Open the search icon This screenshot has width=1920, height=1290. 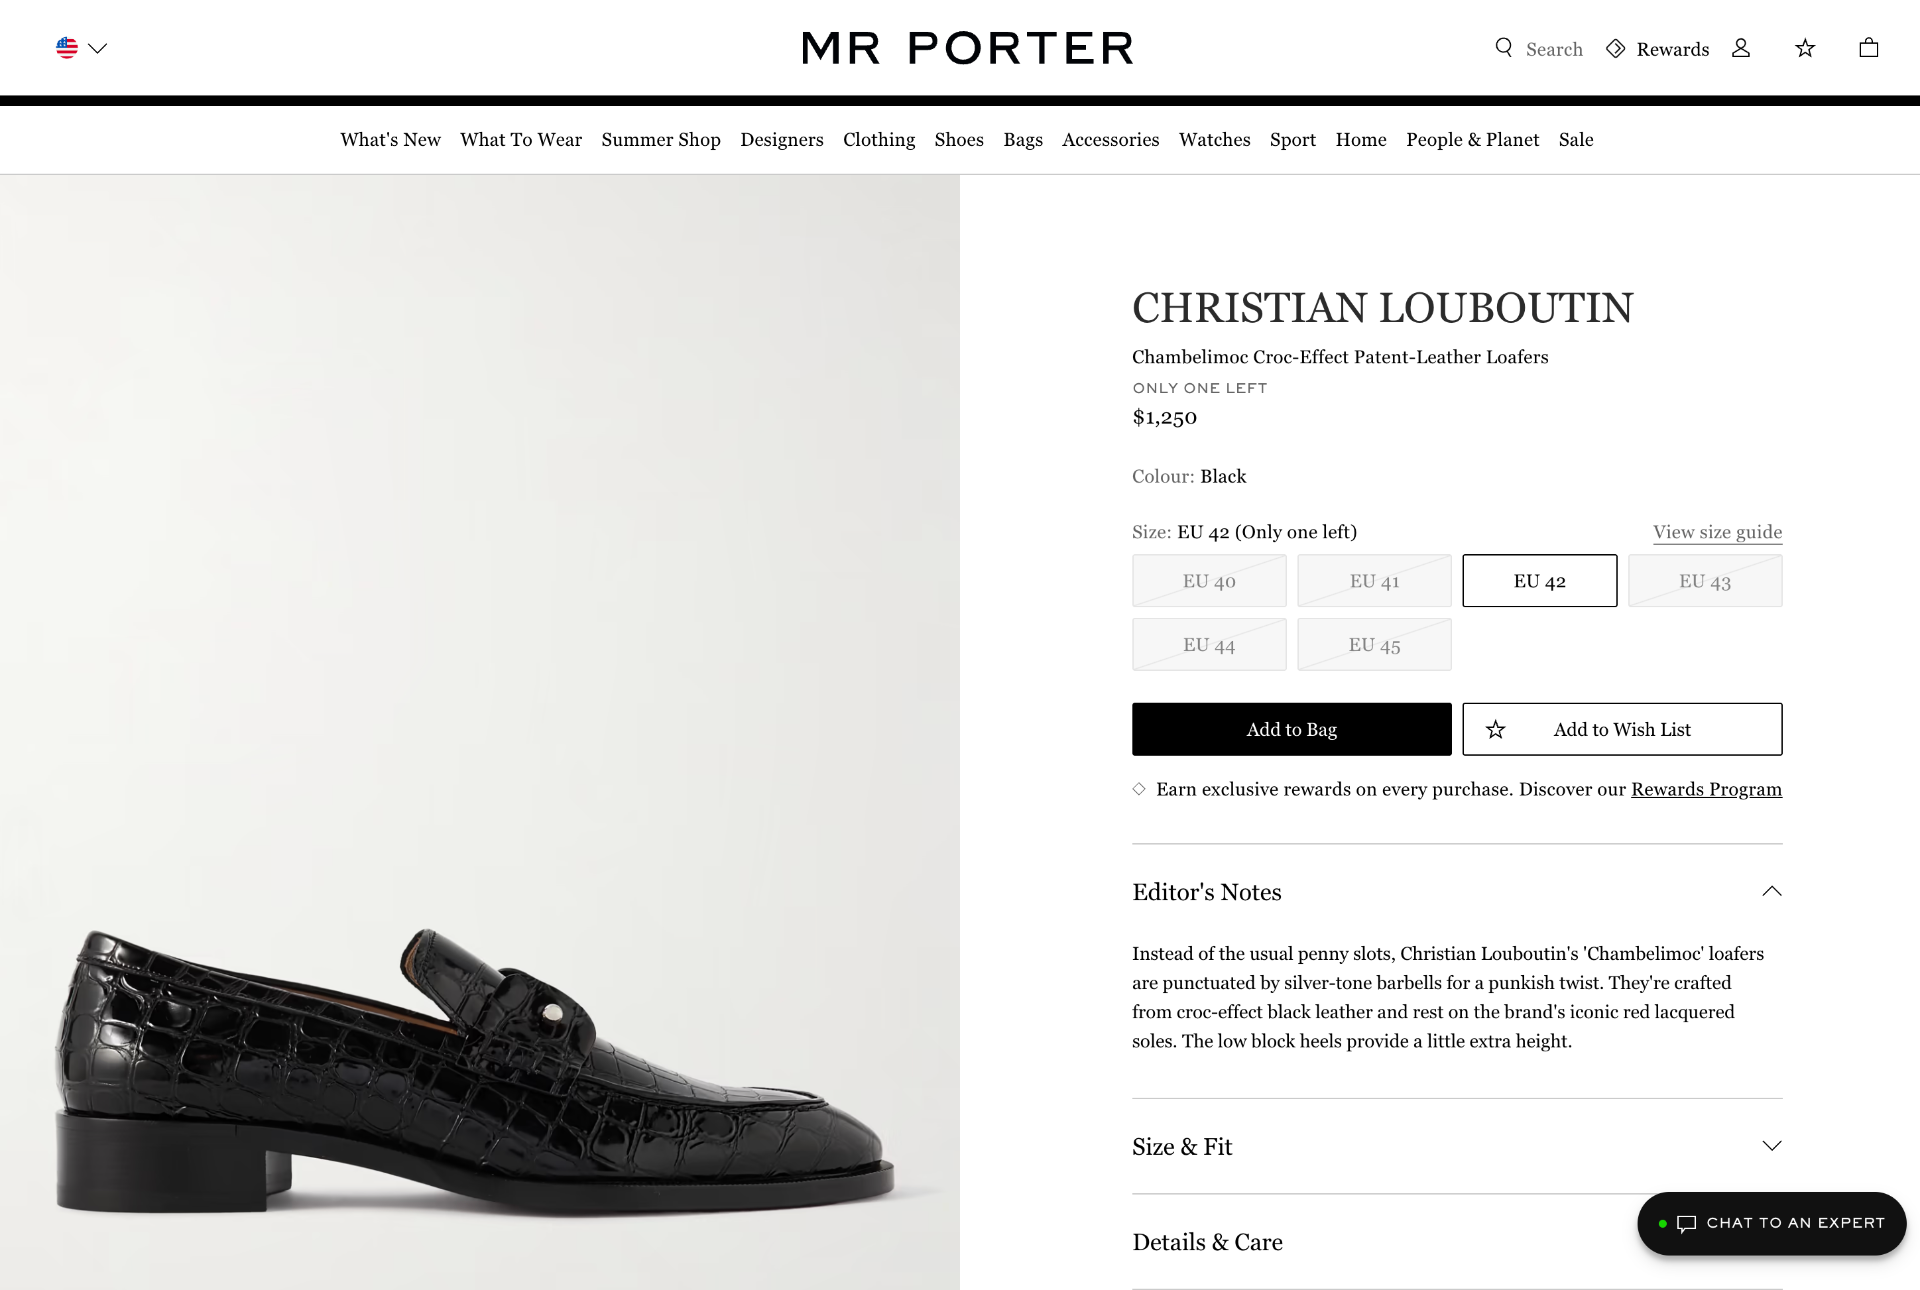pos(1503,48)
